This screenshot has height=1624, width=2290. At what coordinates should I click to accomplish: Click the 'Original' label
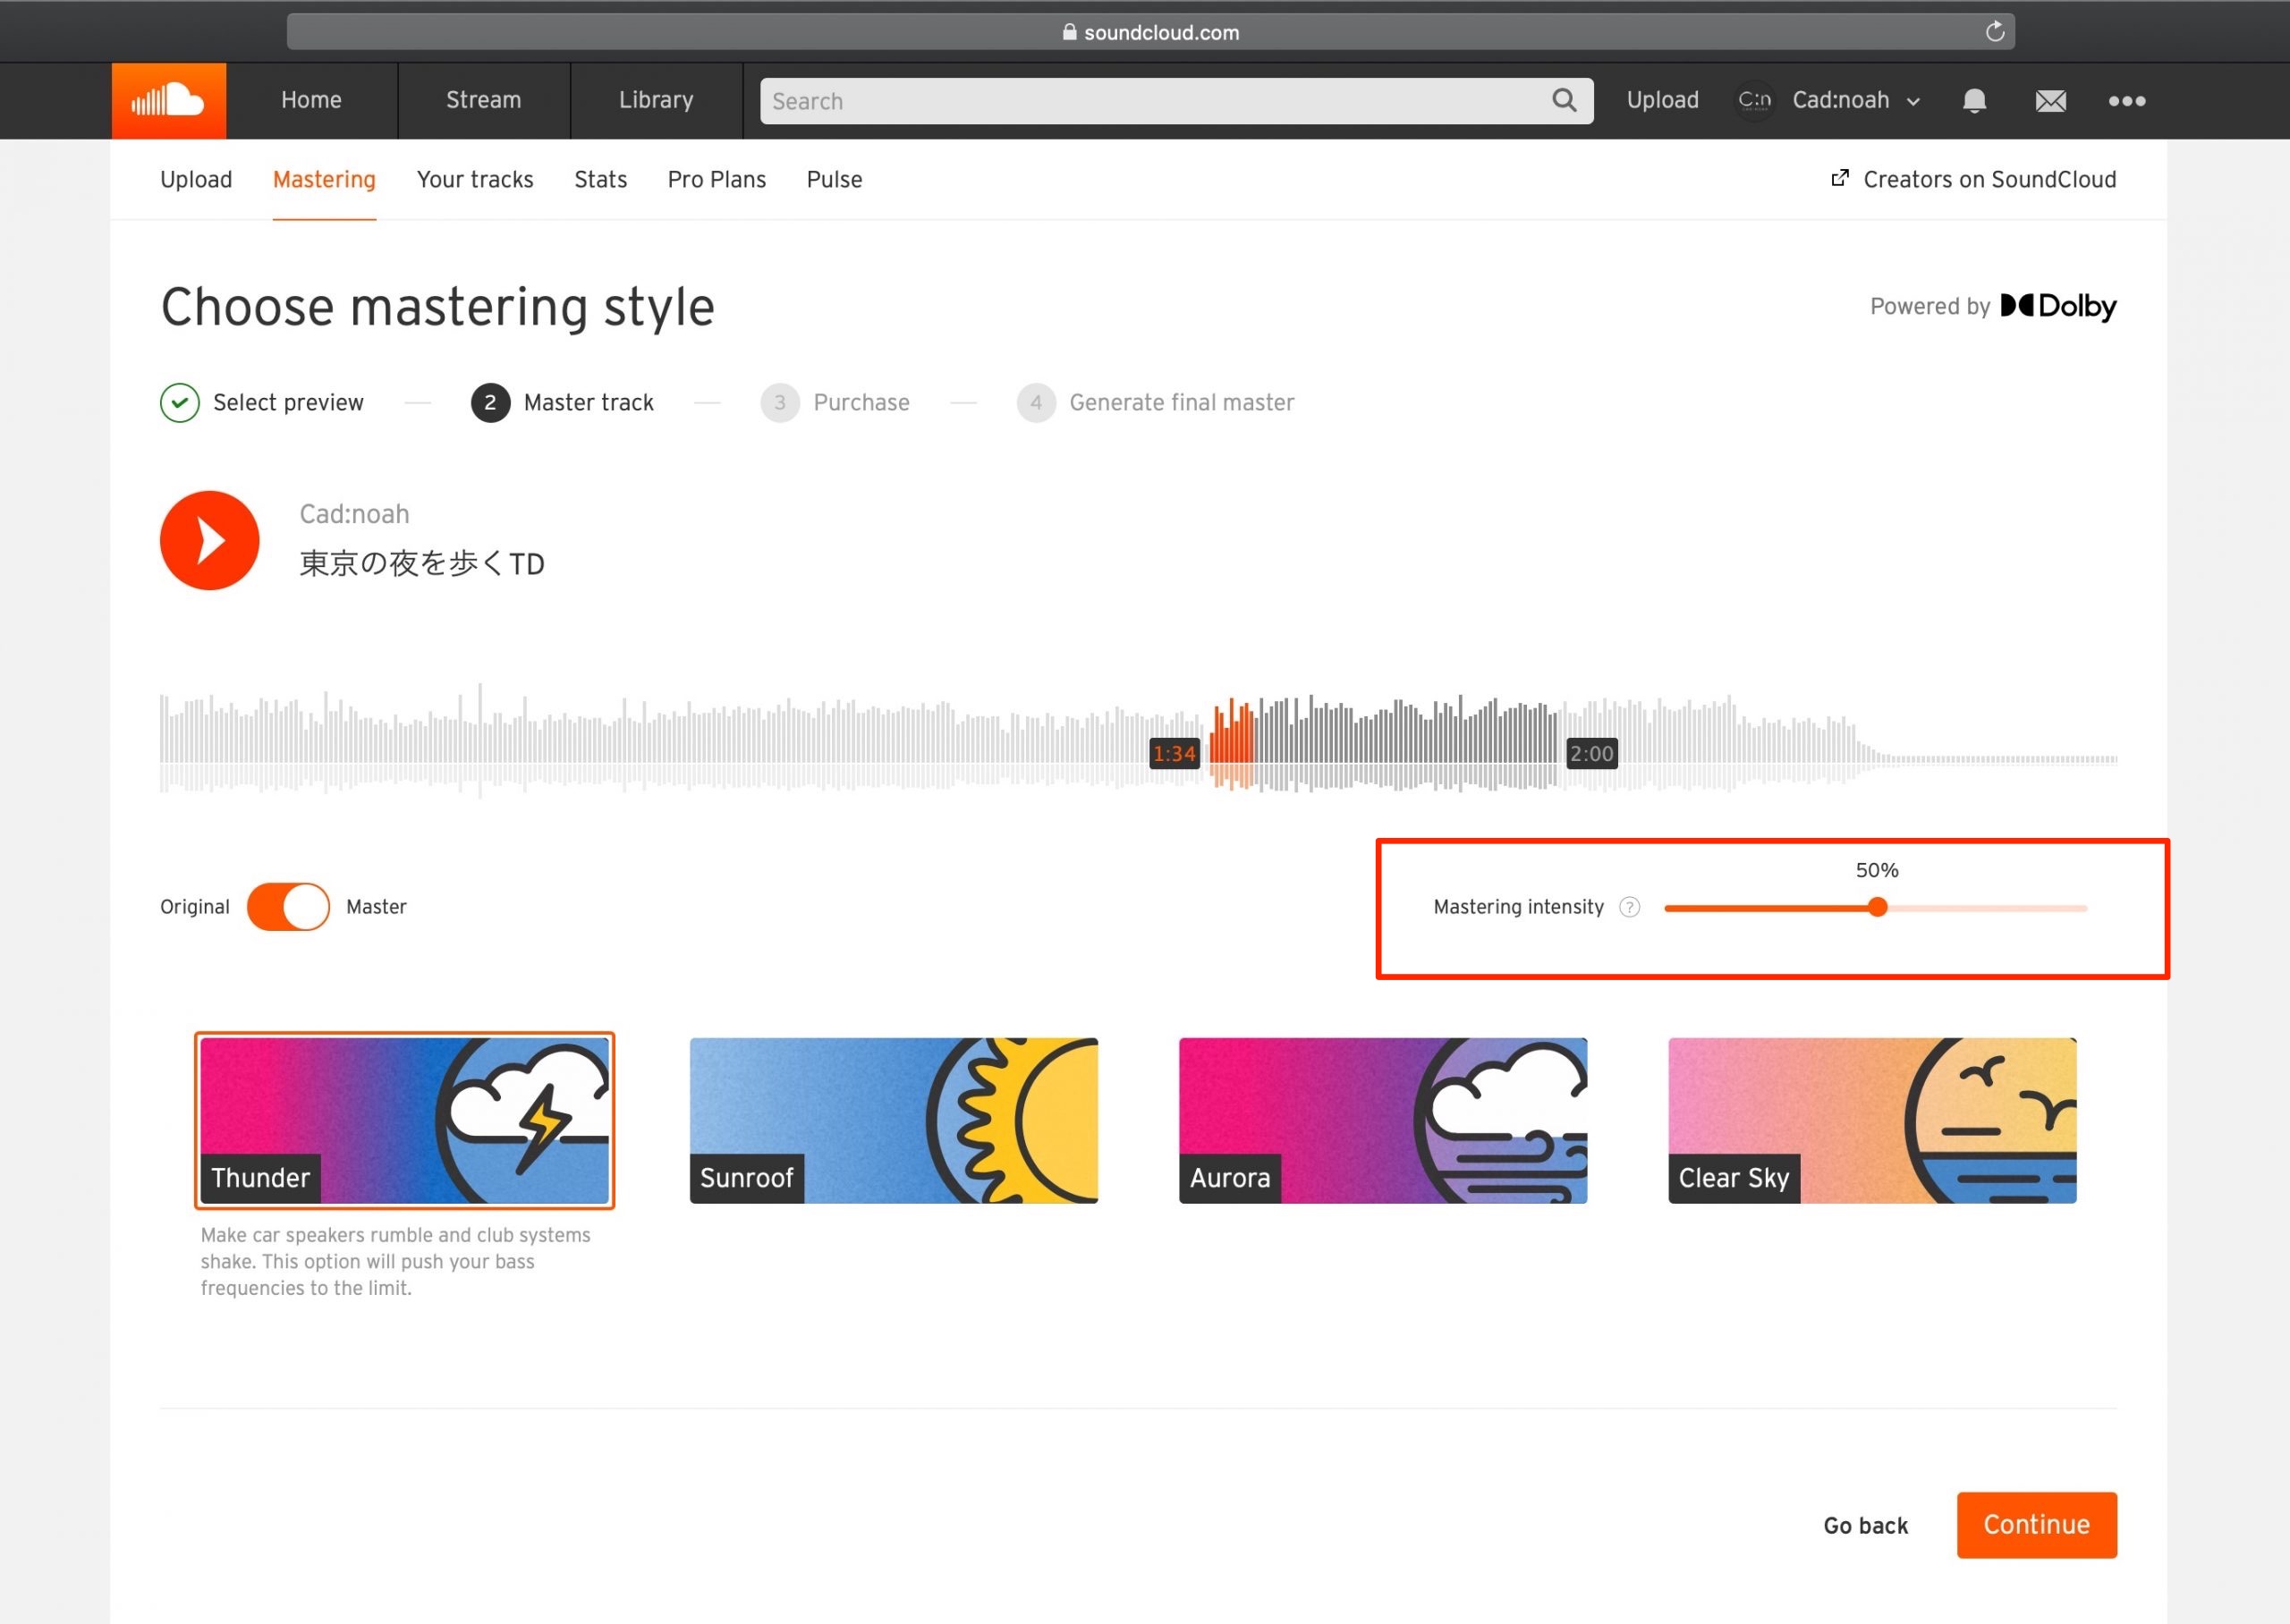coord(195,906)
